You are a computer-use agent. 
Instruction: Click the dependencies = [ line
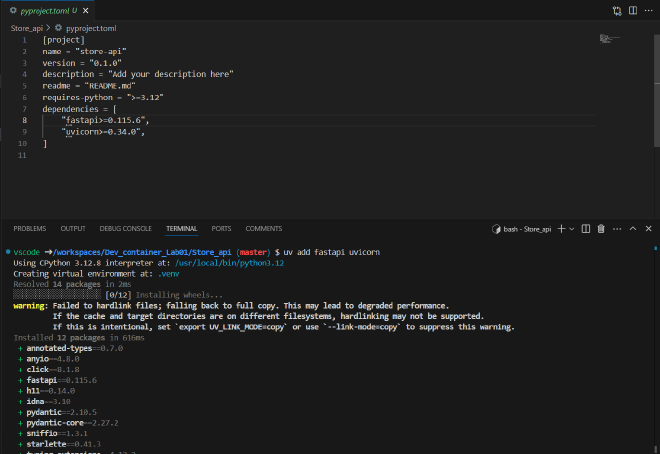coord(79,109)
